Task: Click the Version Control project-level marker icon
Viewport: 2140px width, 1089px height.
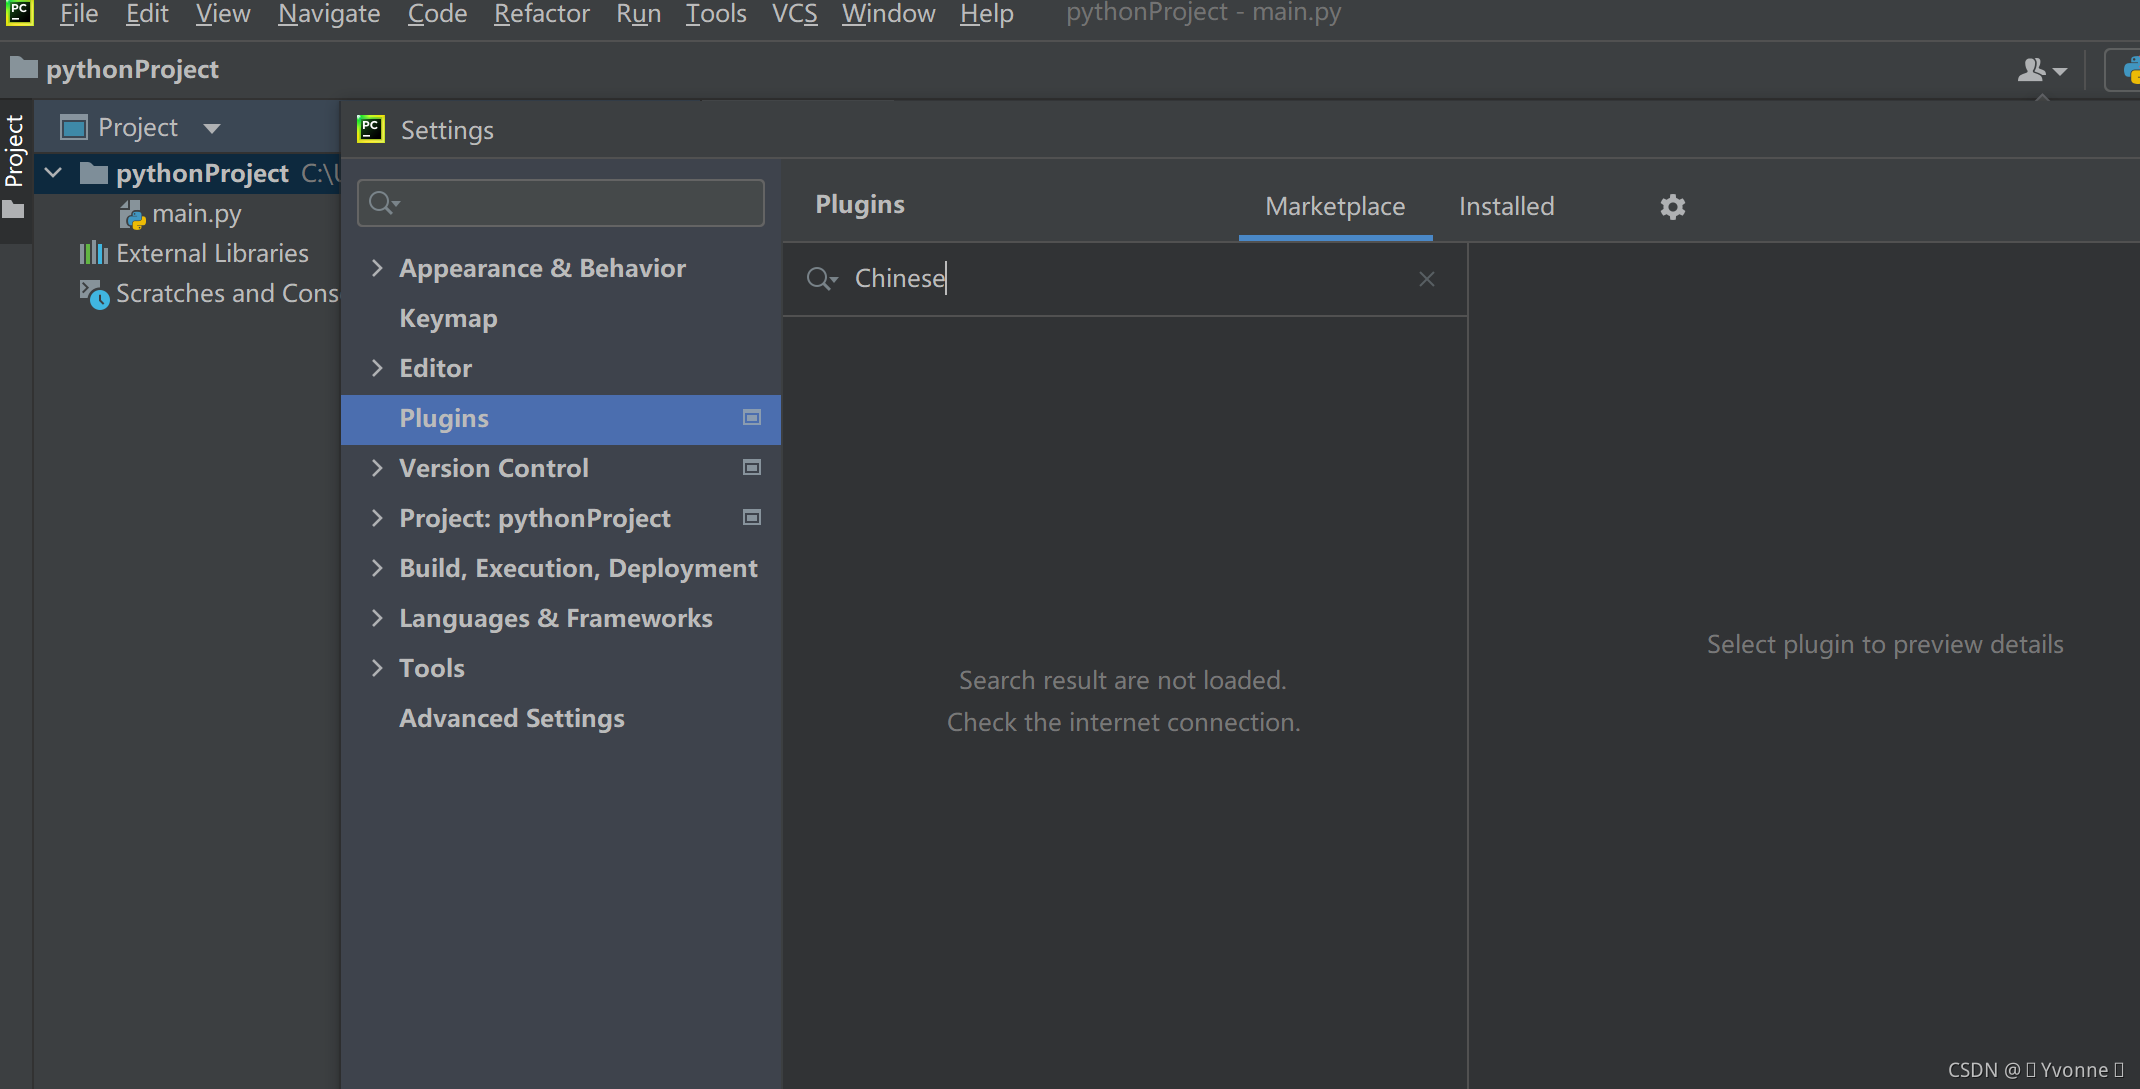Action: [x=752, y=468]
